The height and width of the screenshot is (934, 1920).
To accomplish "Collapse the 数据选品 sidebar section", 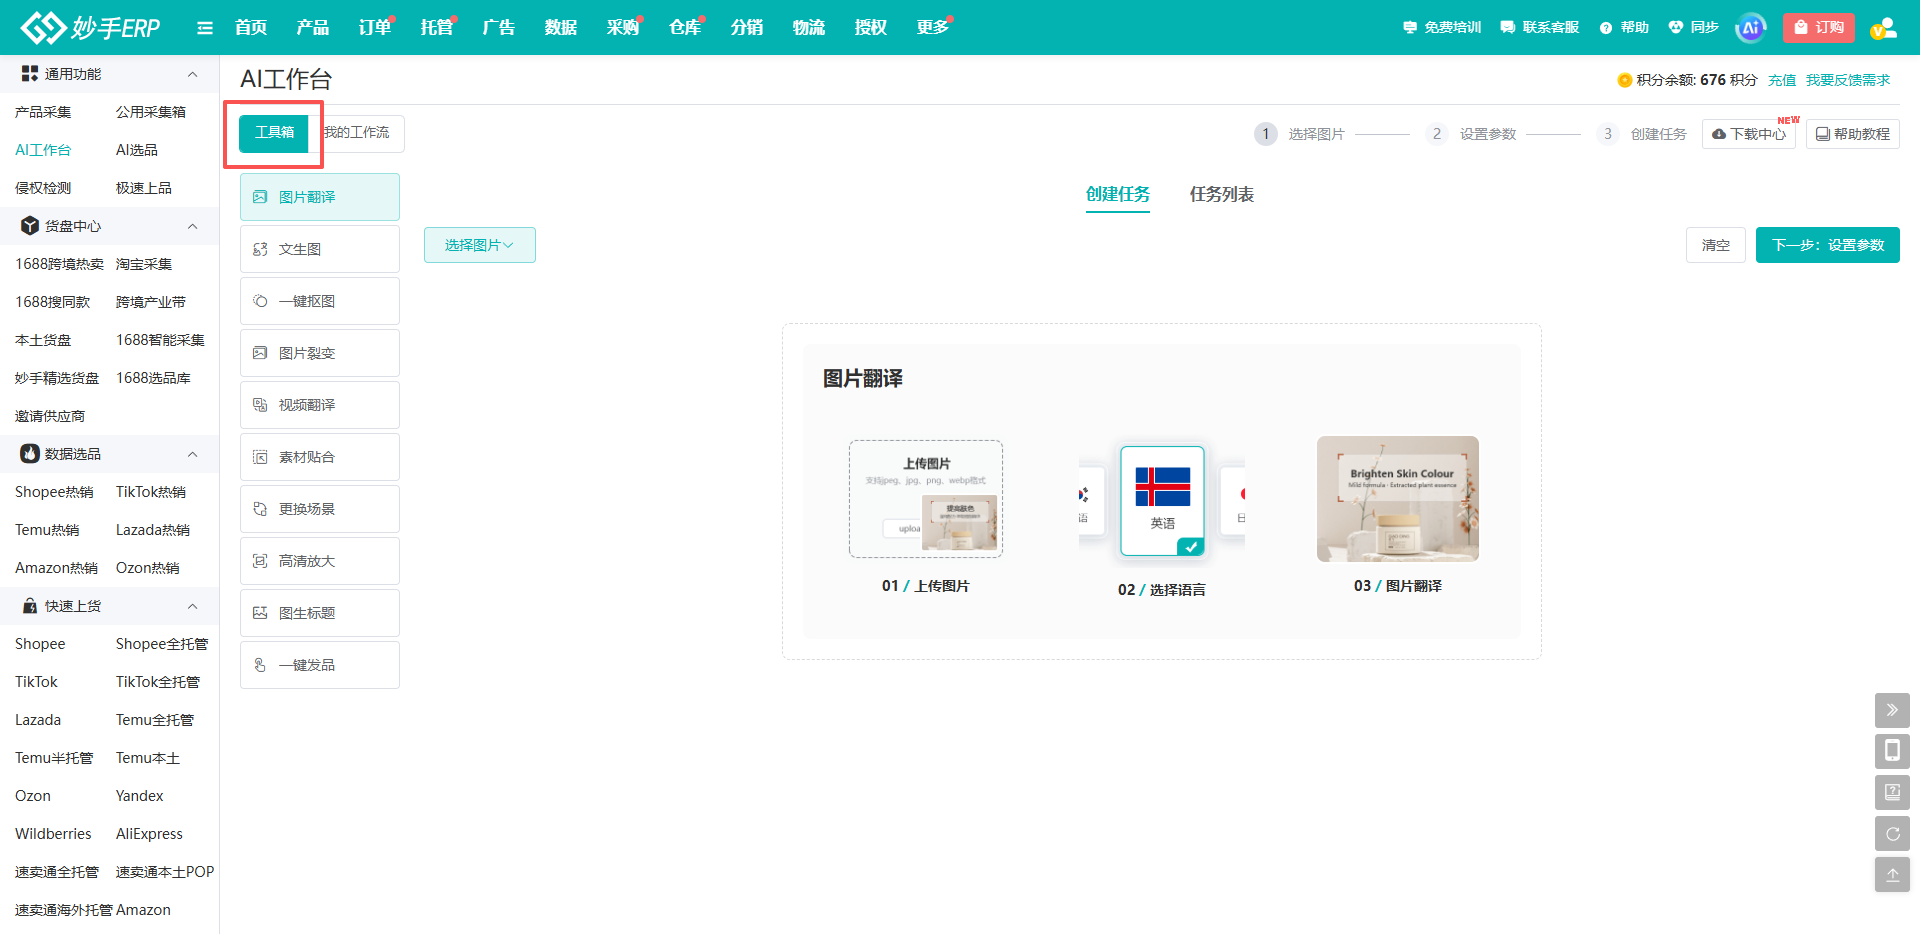I will [x=192, y=454].
